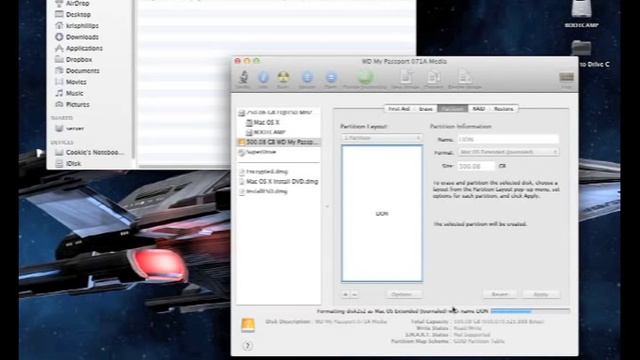Open the Format pop-up menu
Screen dimensions: 640x360
pyautogui.click(x=508, y=152)
